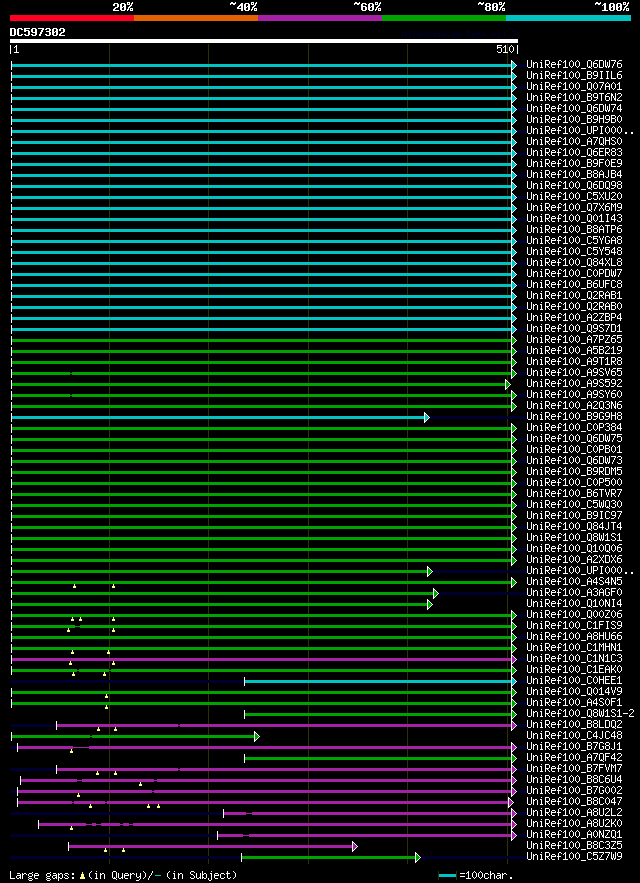The image size is (640, 883).
Task: Select the UniRef100_A7PZ65 label
Action: (574, 340)
